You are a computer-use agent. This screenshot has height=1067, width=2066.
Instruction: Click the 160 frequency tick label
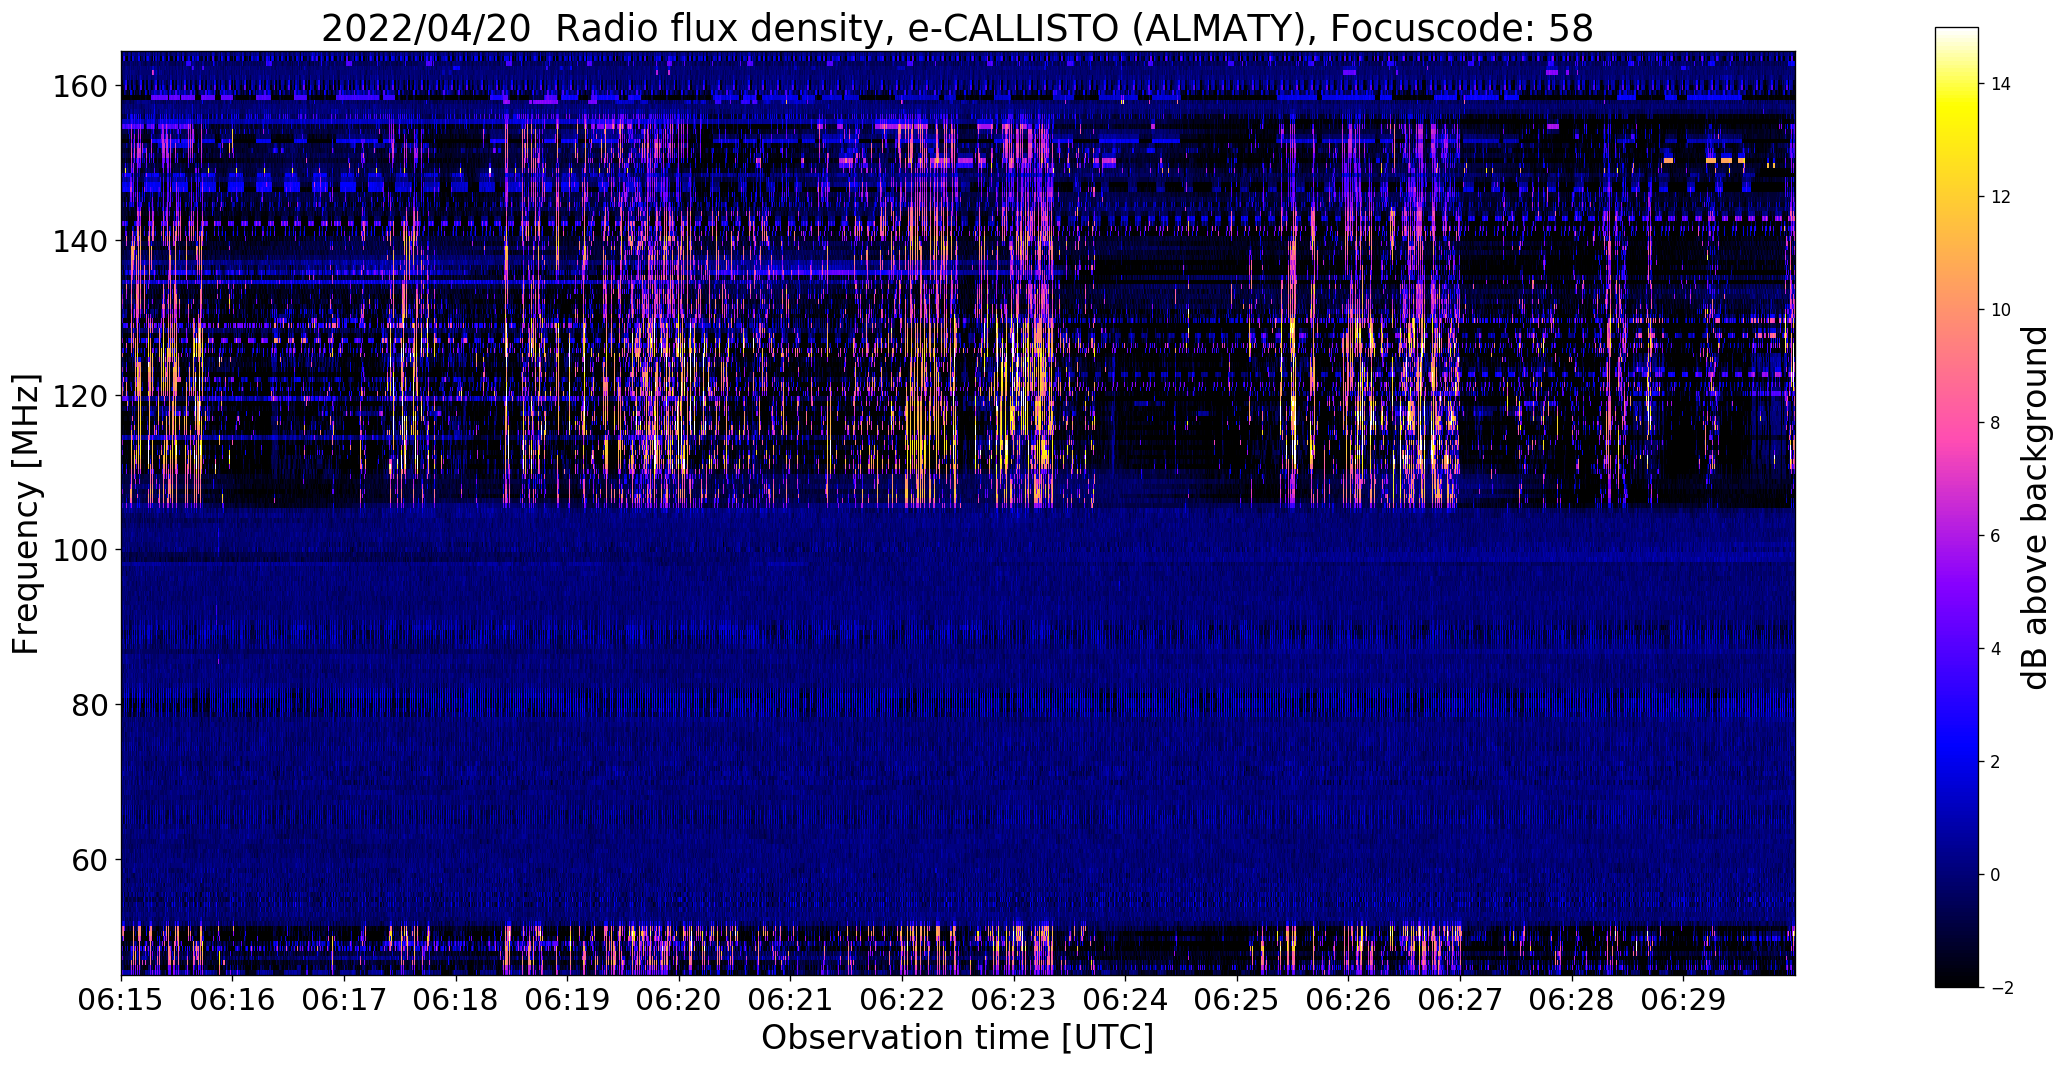pyautogui.click(x=79, y=87)
